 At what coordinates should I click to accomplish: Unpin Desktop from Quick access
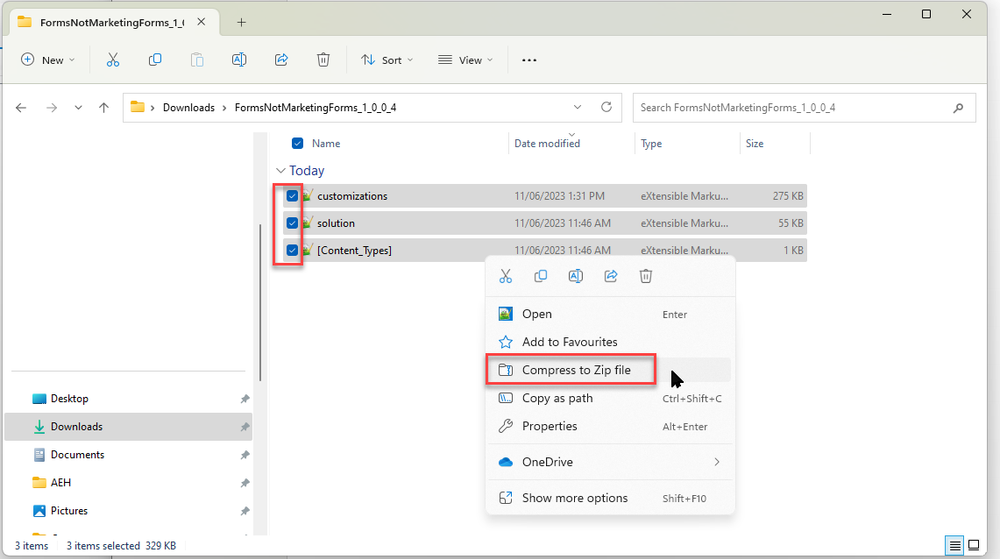[x=245, y=399]
